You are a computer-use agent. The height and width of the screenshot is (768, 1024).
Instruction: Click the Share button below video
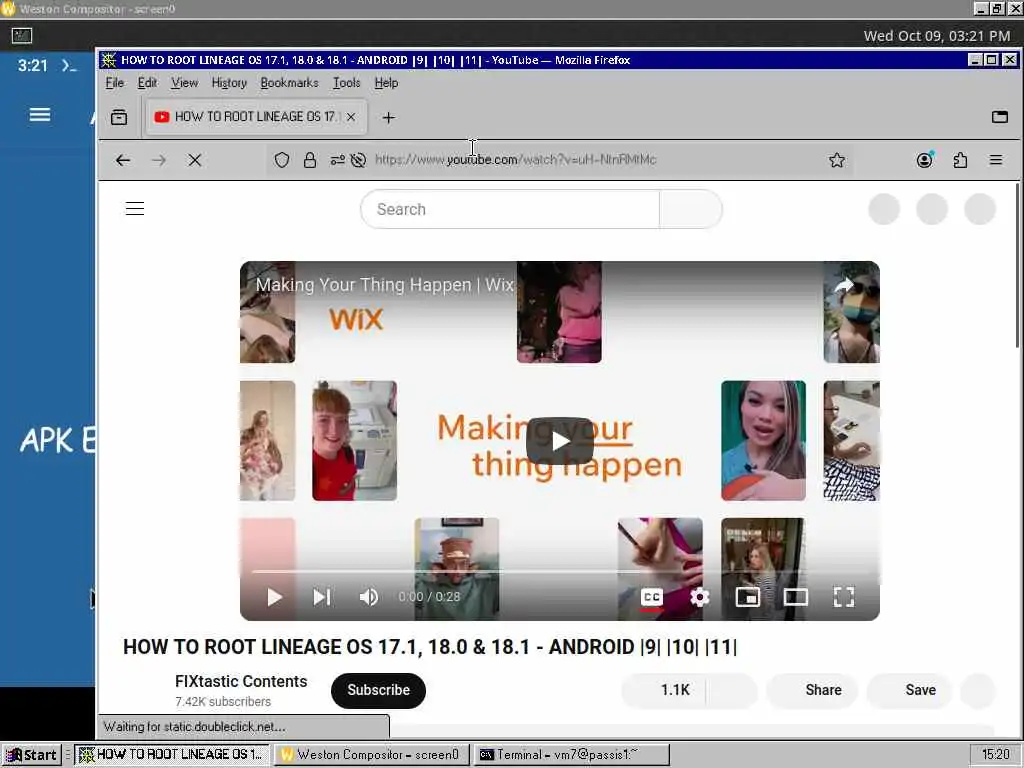coord(812,690)
